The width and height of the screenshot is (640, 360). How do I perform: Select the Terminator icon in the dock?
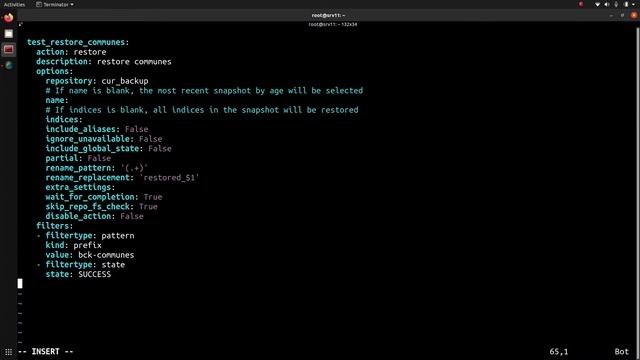[9, 49]
